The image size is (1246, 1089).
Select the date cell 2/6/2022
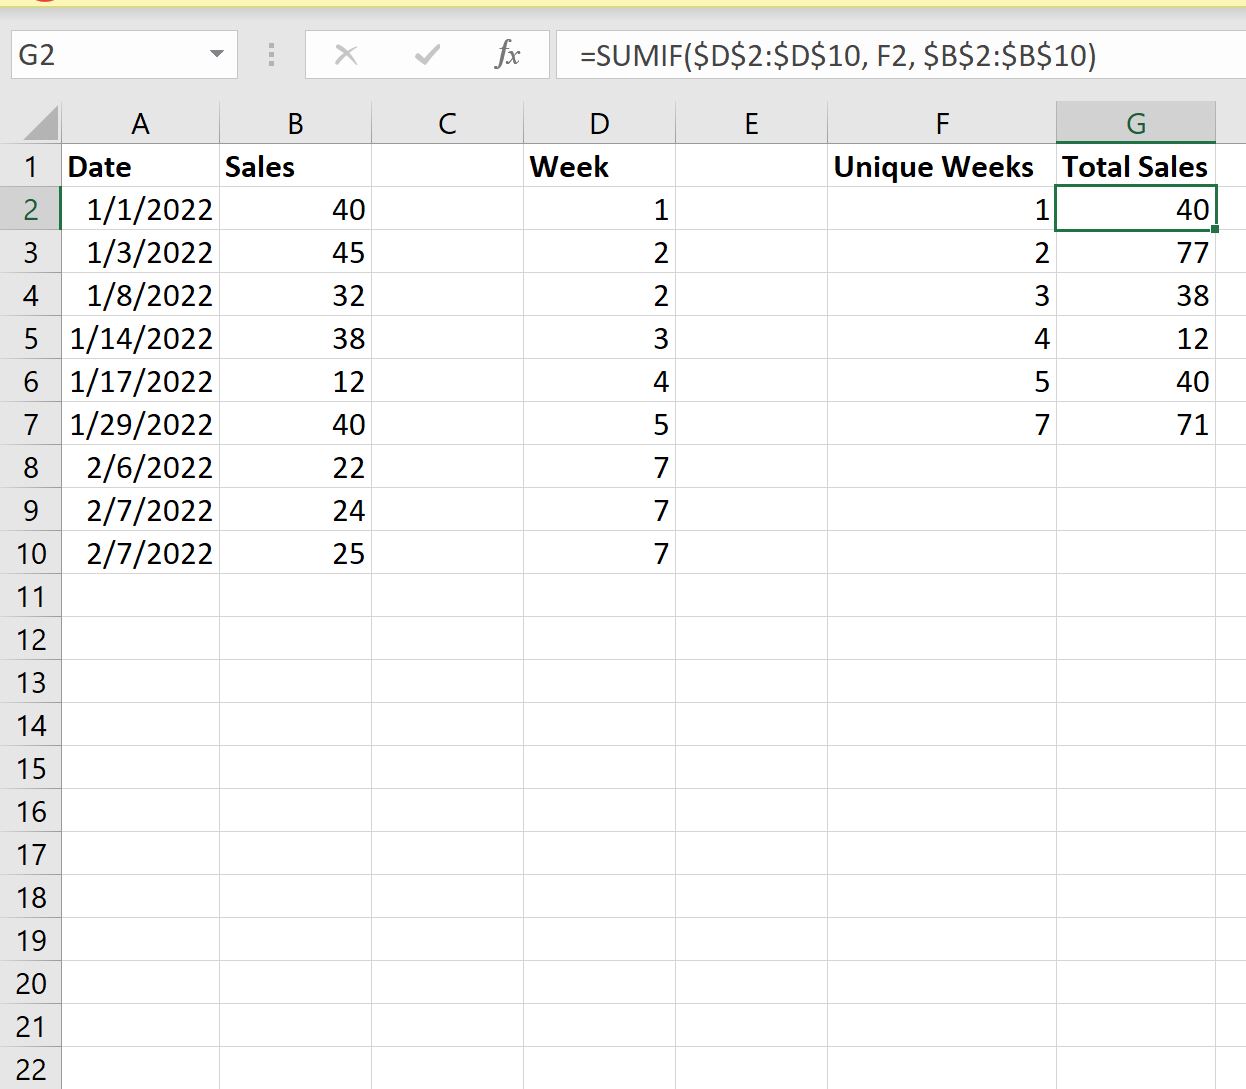(140, 467)
